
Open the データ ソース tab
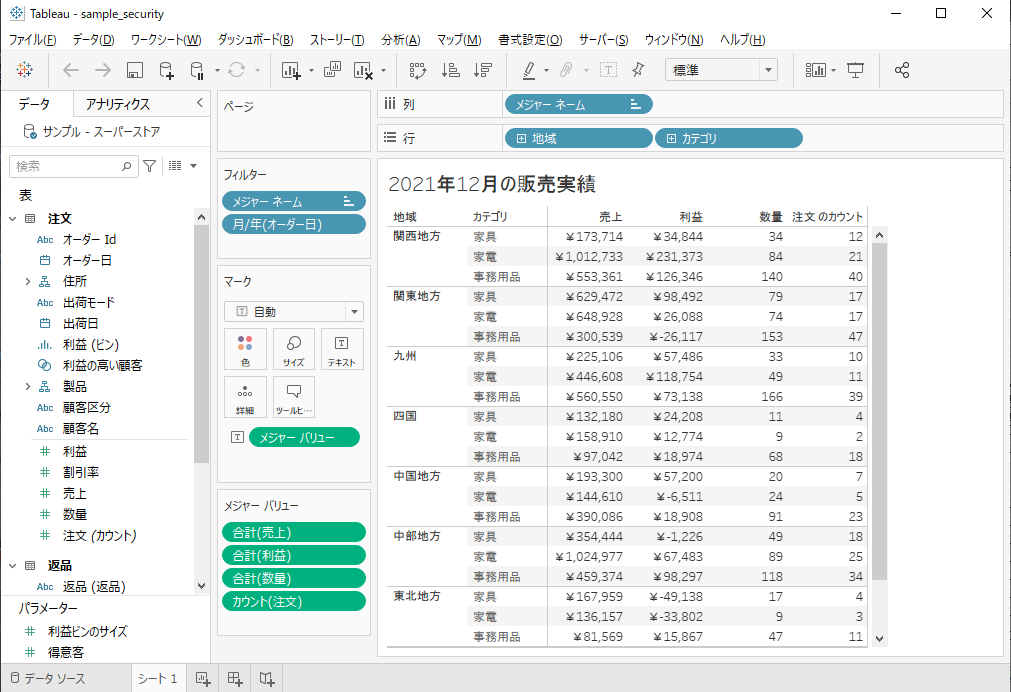tap(55, 679)
